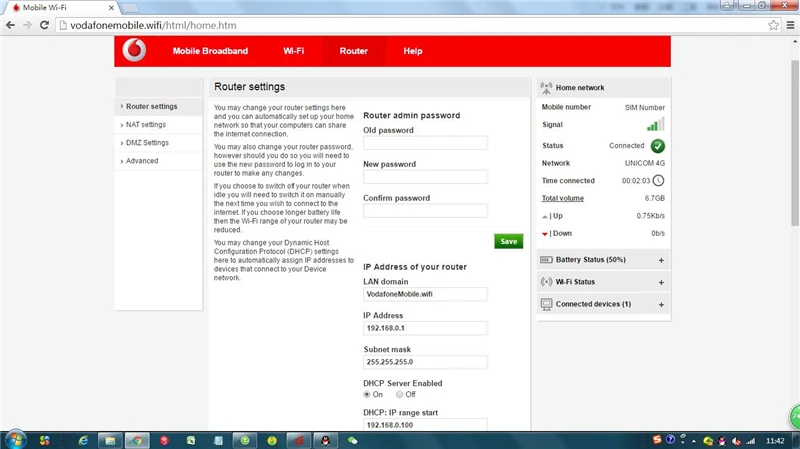The height and width of the screenshot is (449, 800).
Task: Focus the Old password field
Action: click(x=425, y=143)
